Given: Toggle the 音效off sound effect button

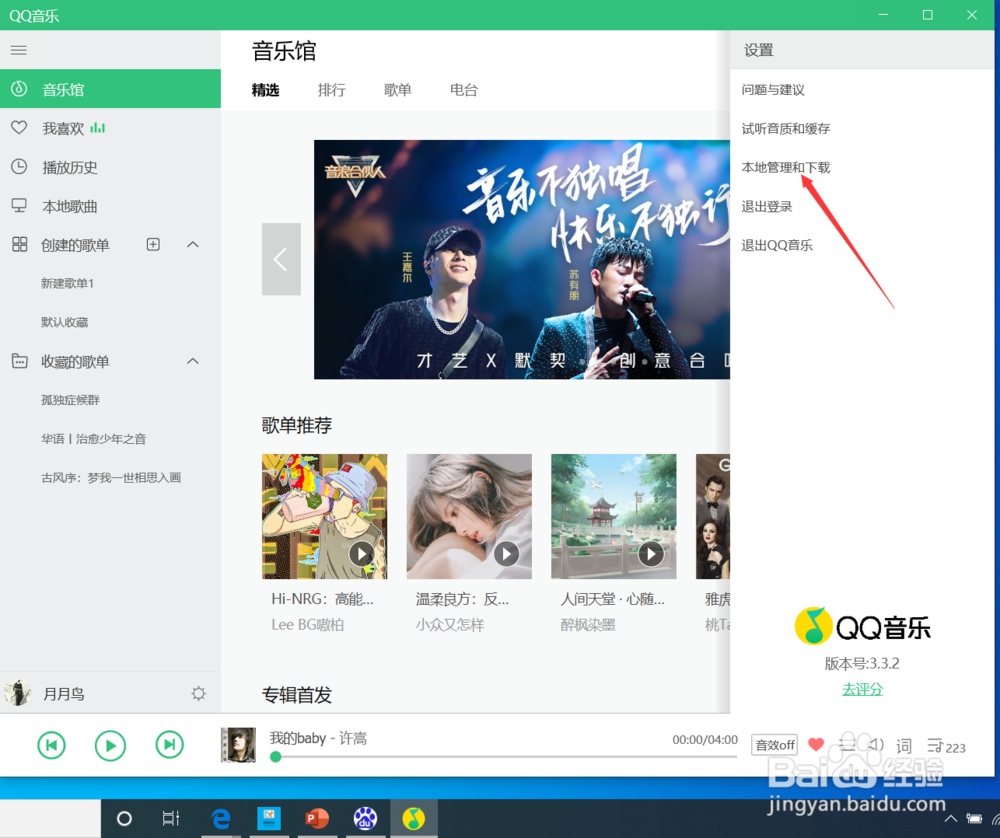Looking at the screenshot, I should coord(774,745).
